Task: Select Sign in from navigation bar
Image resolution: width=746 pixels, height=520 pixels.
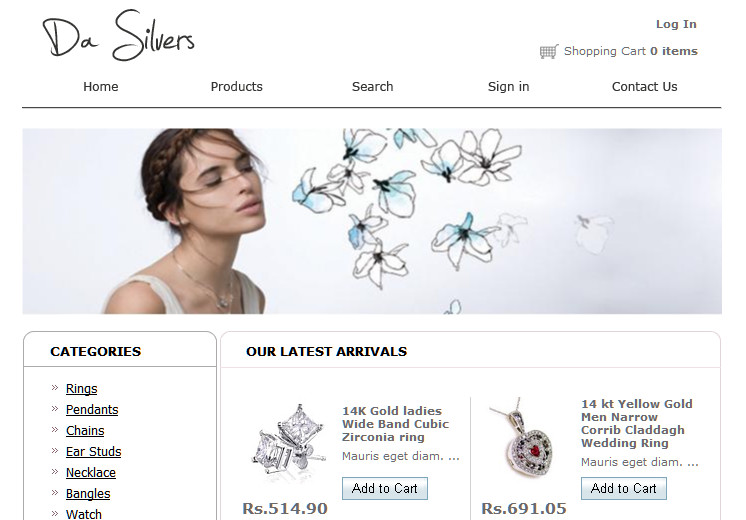Action: 509,87
